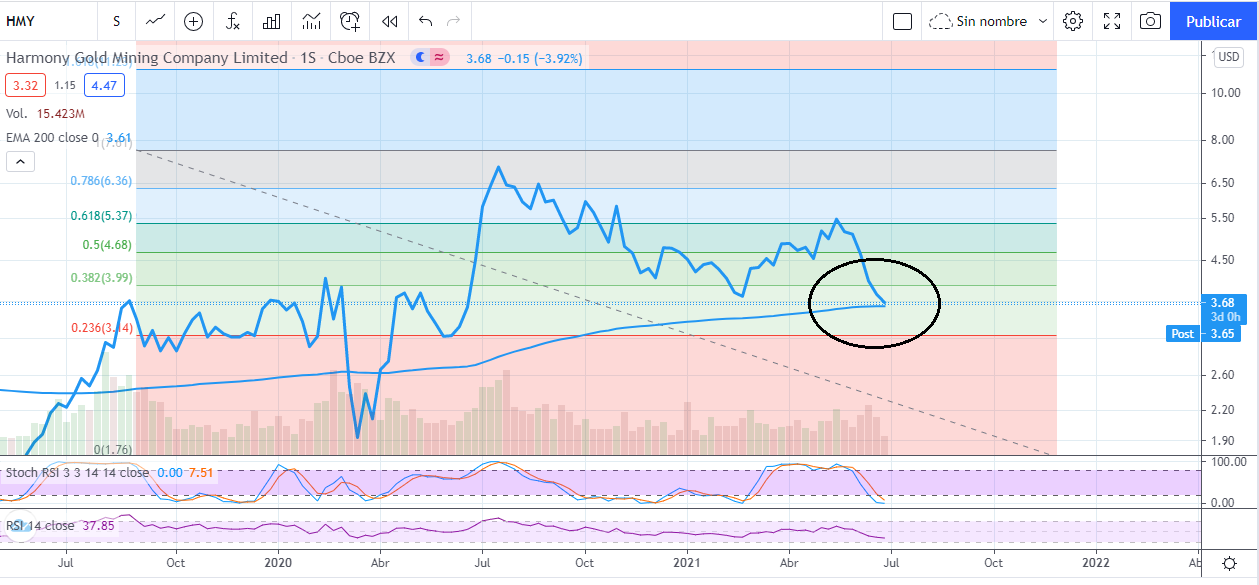Select the RSI 14 close legend
The image size is (1259, 585).
coord(40,525)
